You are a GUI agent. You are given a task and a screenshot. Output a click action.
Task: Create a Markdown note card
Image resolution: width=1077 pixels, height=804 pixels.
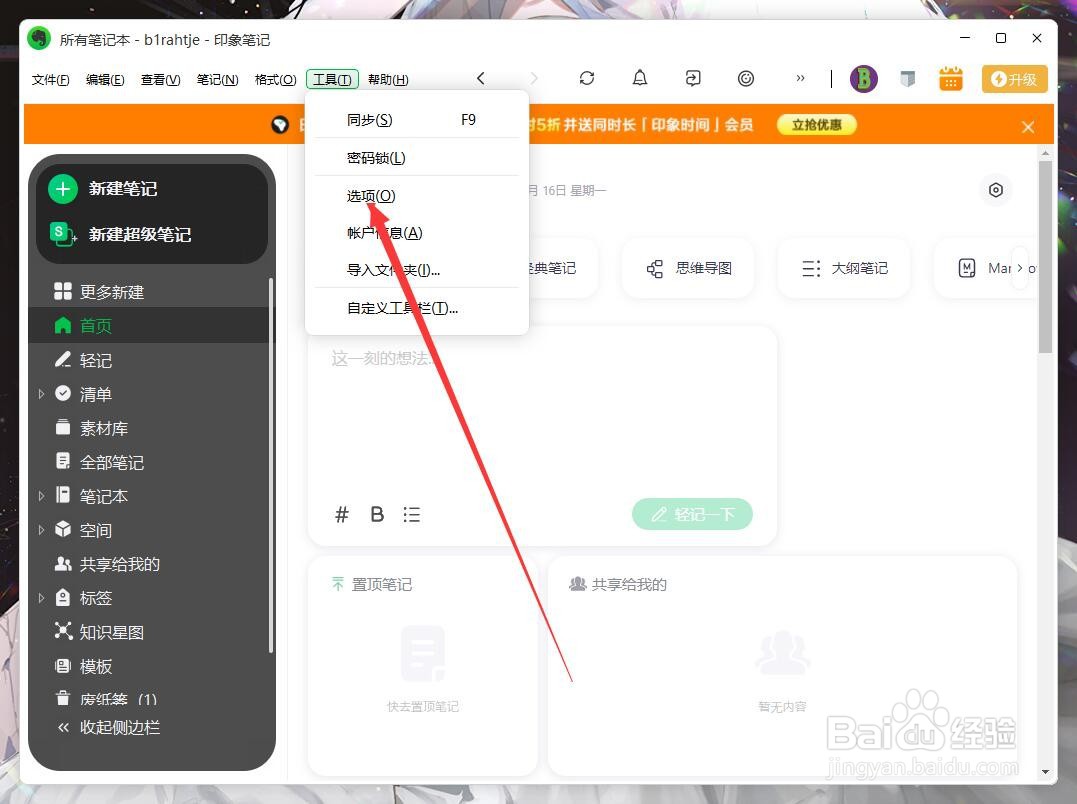pos(986,268)
